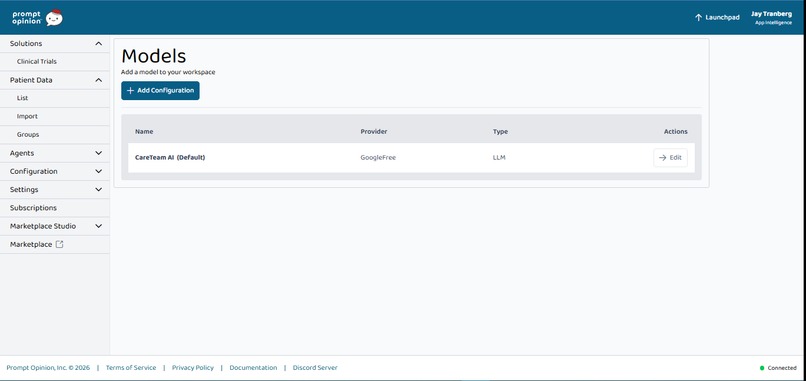Expand the Settings section chevron
This screenshot has width=806, height=381.
[99, 190]
